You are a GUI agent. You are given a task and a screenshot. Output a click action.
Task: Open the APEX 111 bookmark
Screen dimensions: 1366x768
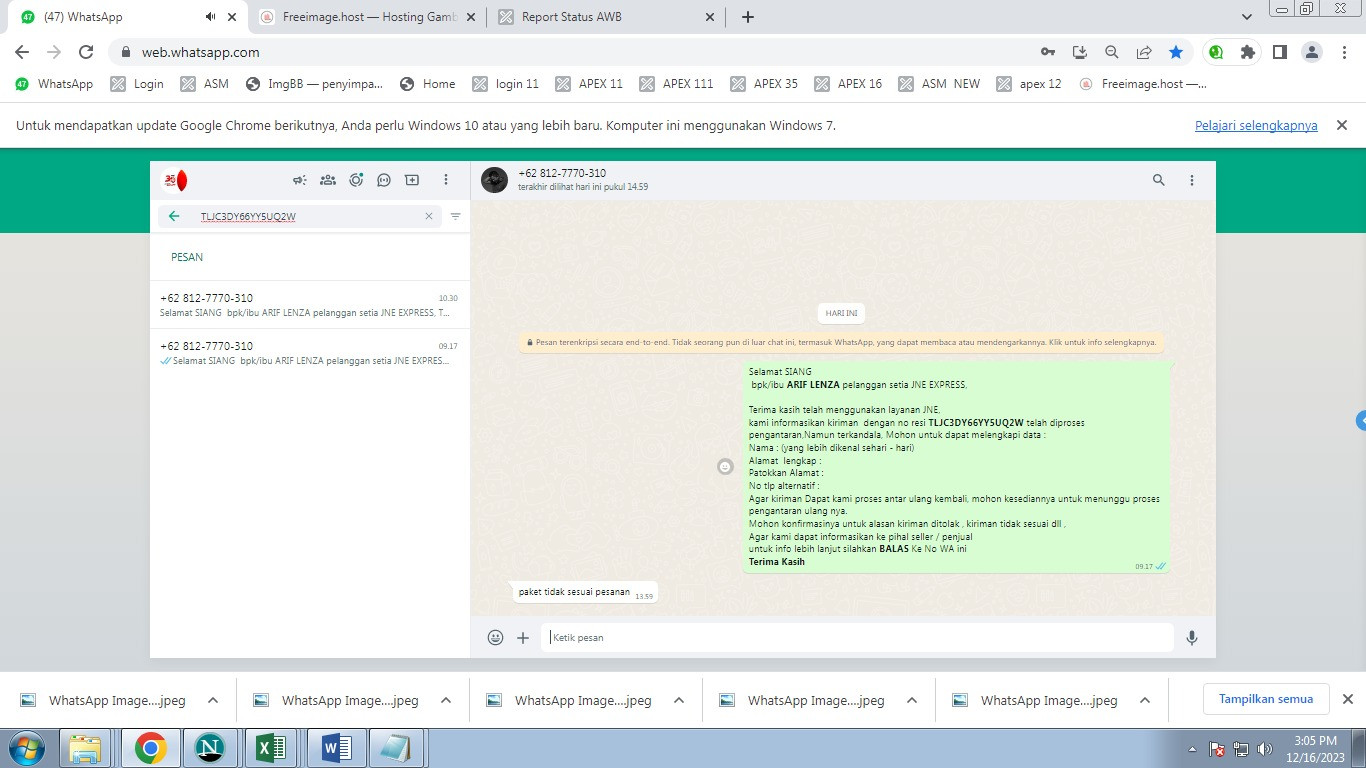[x=677, y=84]
